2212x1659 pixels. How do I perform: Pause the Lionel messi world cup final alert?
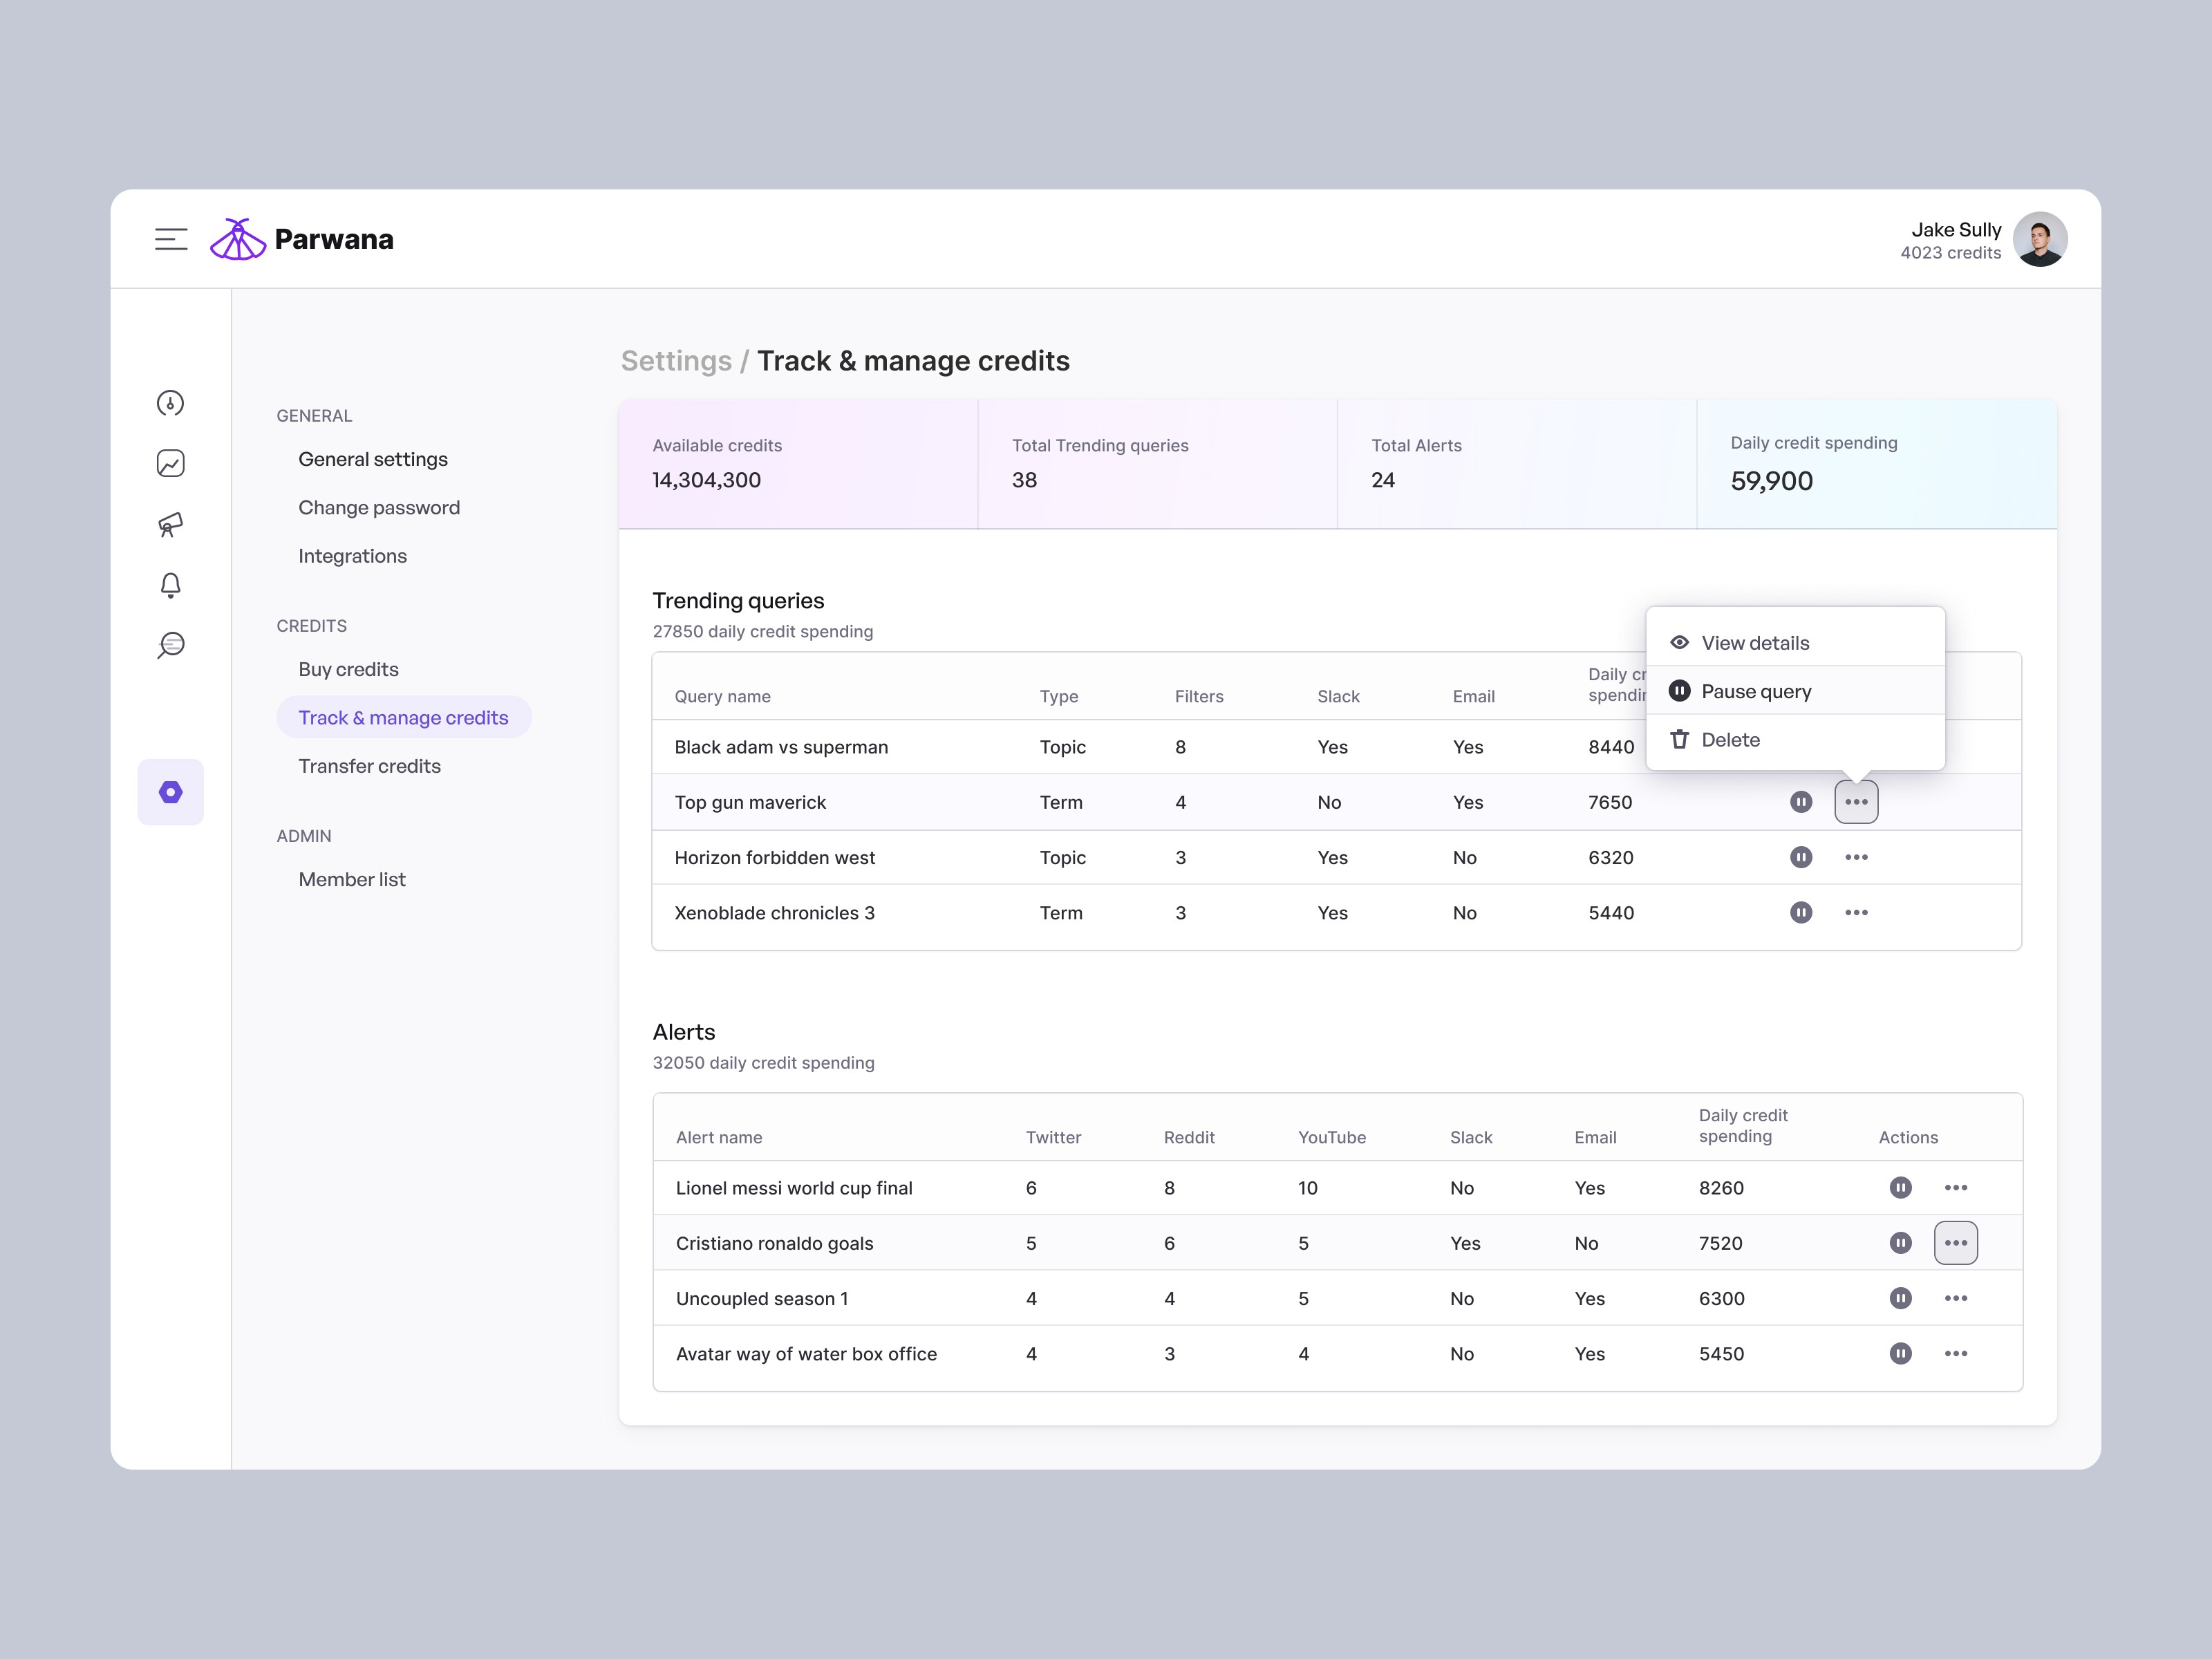pos(1901,1187)
